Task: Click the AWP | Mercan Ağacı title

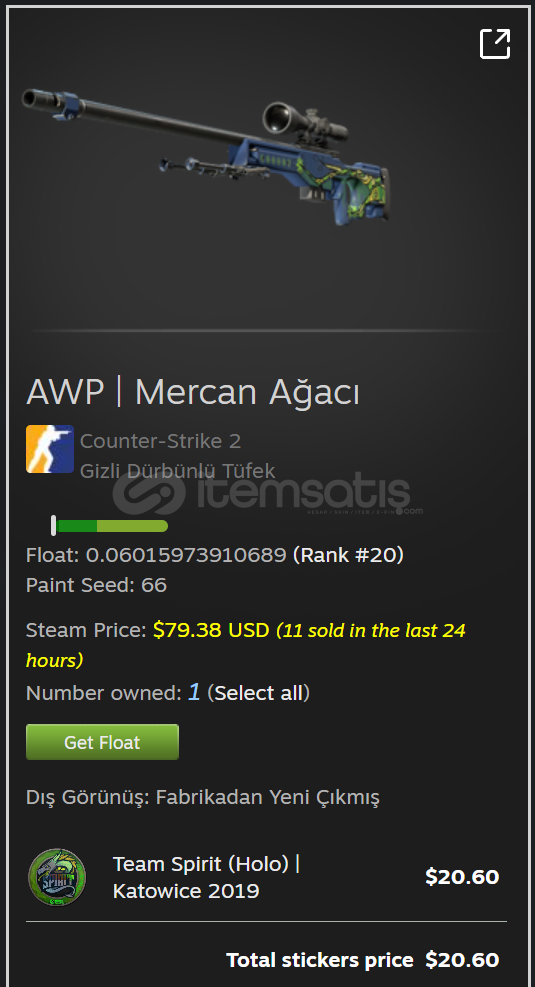Action: click(x=193, y=392)
